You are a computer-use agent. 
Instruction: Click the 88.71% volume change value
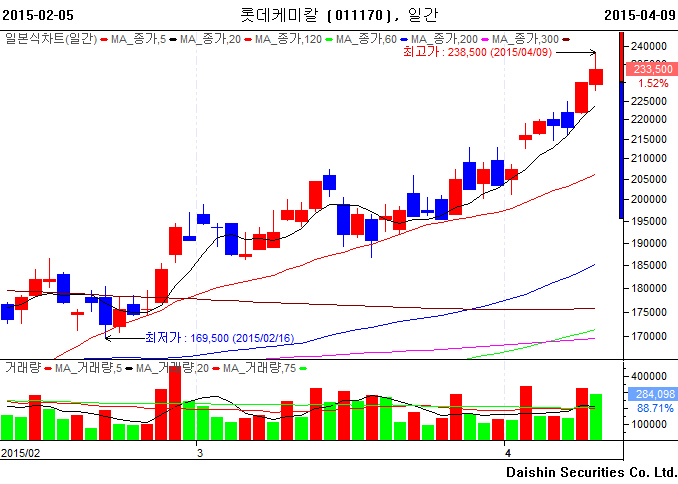(x=655, y=408)
